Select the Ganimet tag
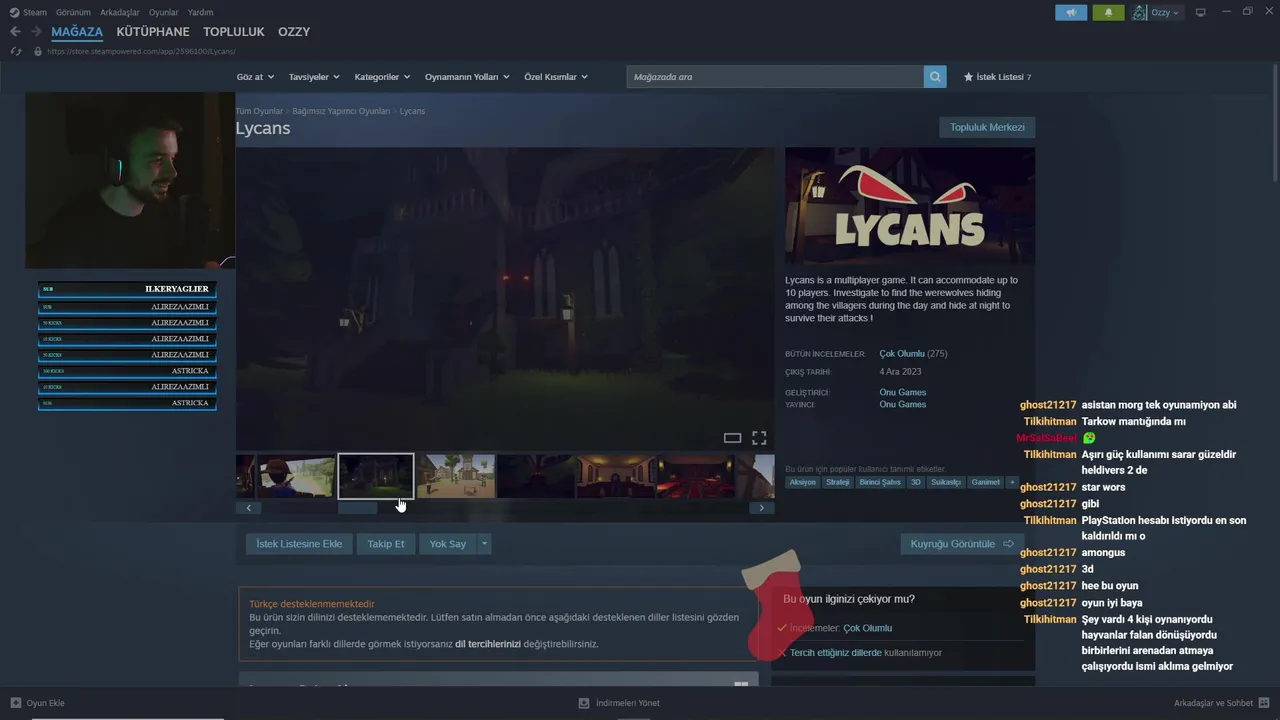This screenshot has width=1280, height=720. click(986, 482)
